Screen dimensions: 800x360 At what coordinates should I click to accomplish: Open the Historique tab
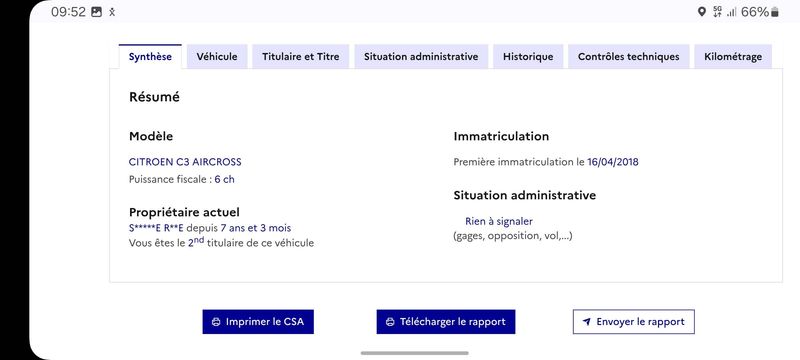[x=528, y=57]
